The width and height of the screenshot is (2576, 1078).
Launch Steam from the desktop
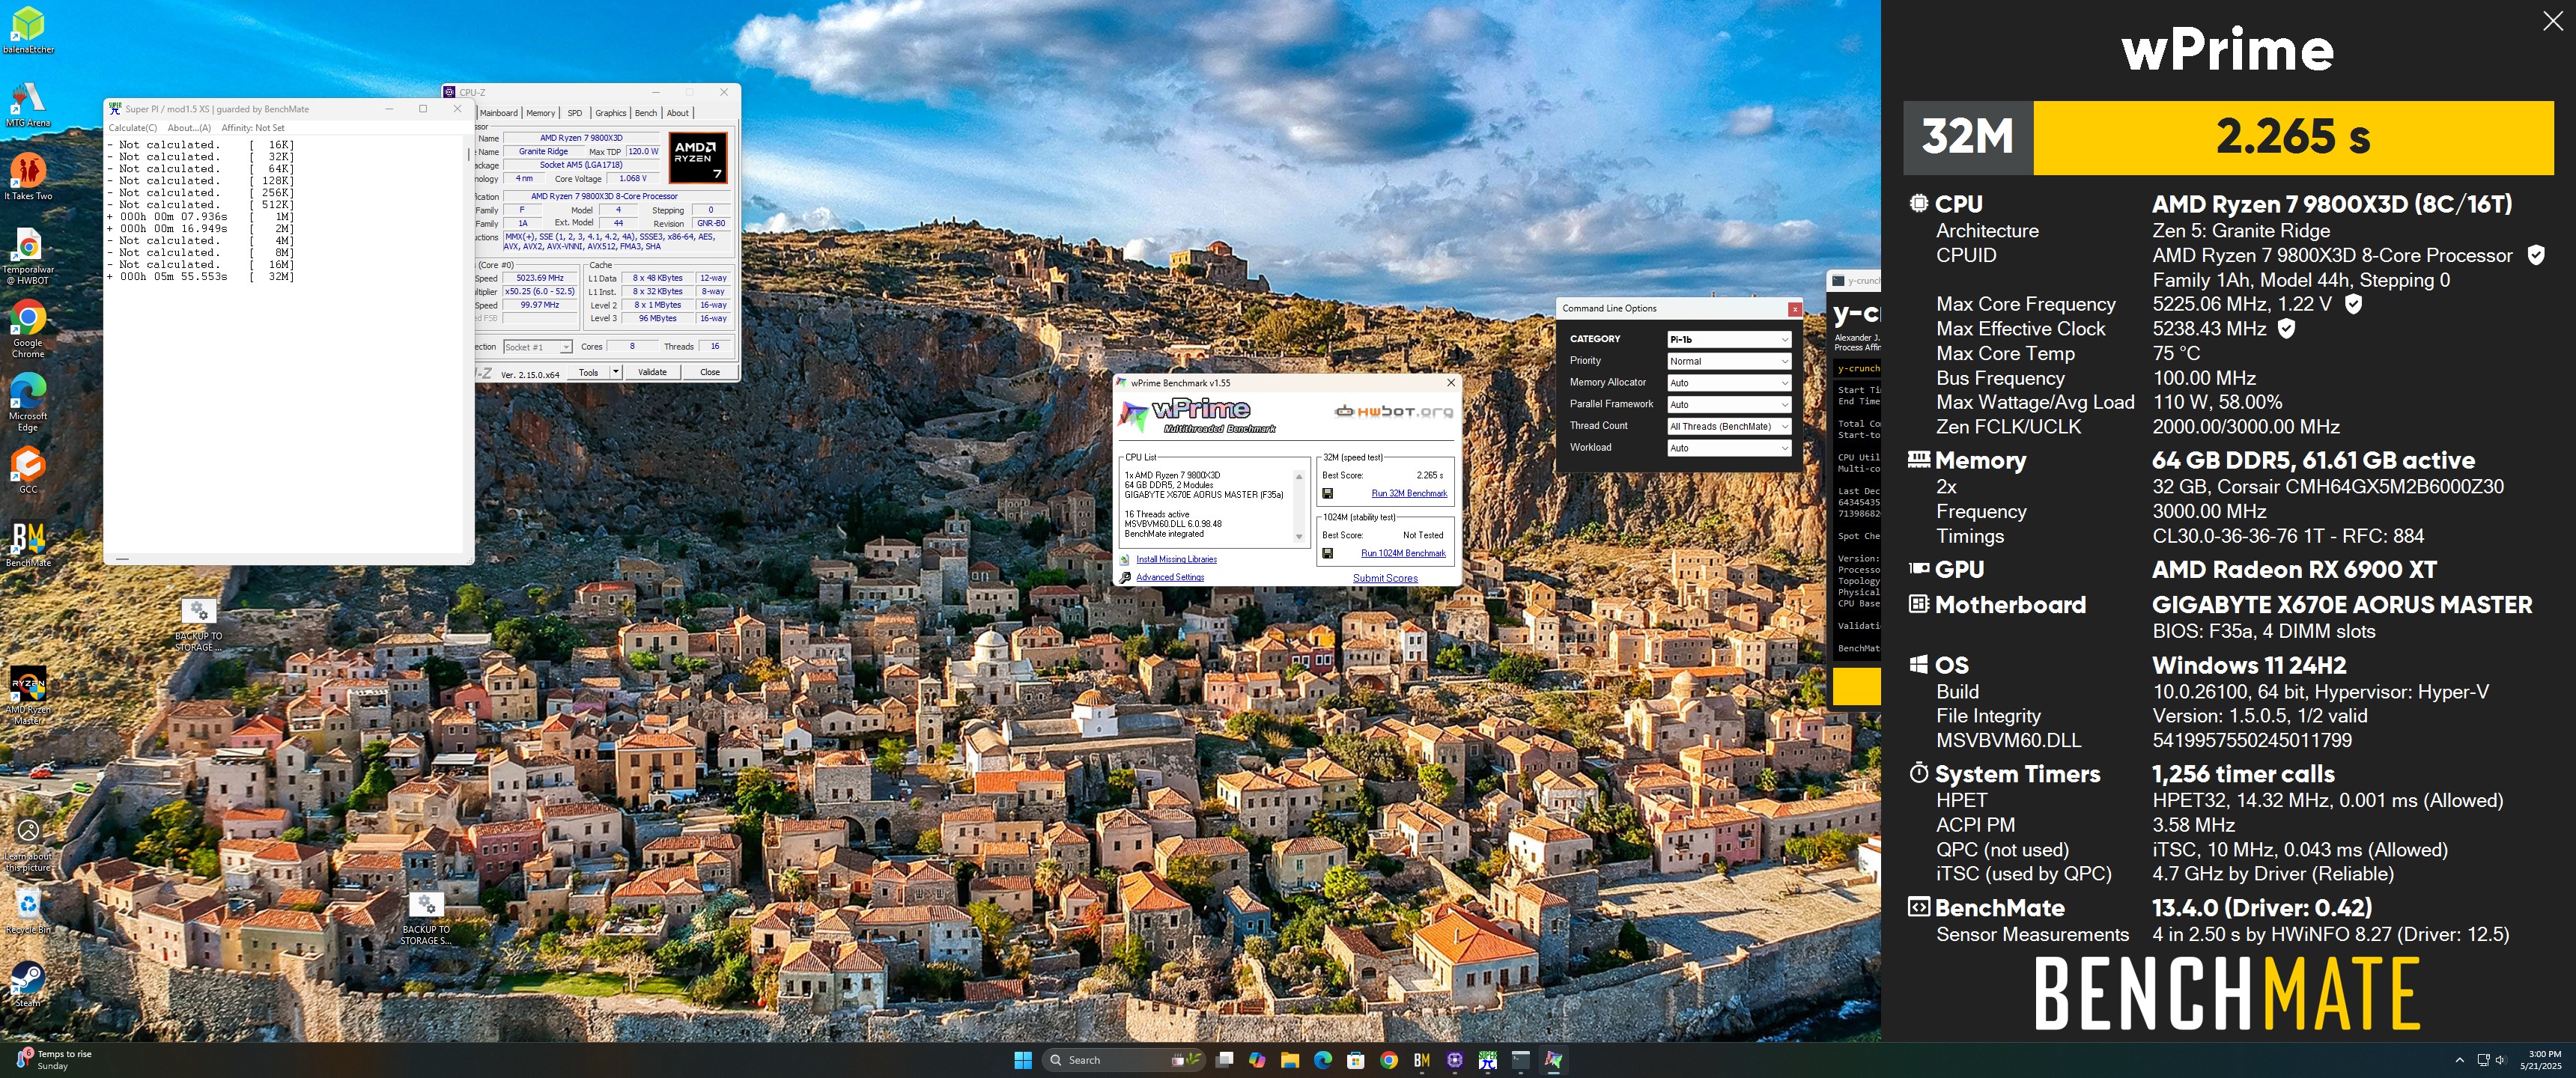coord(28,983)
